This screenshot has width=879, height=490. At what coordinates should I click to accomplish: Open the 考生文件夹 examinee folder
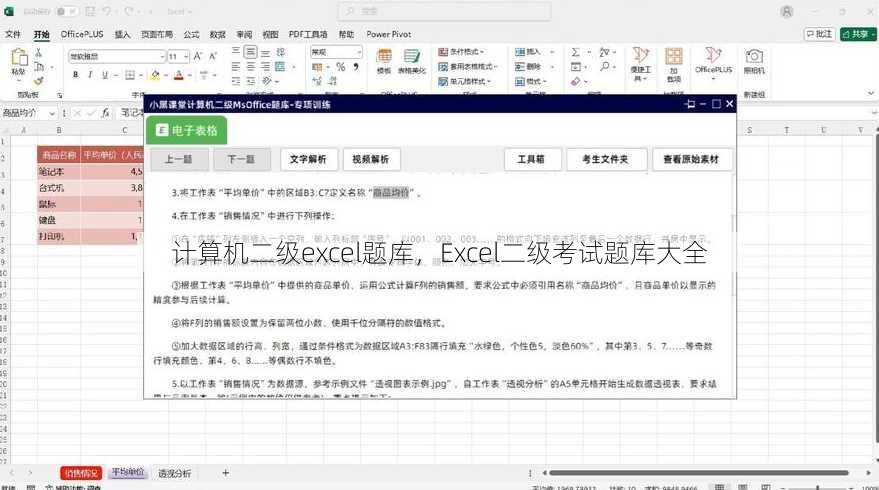[605, 160]
